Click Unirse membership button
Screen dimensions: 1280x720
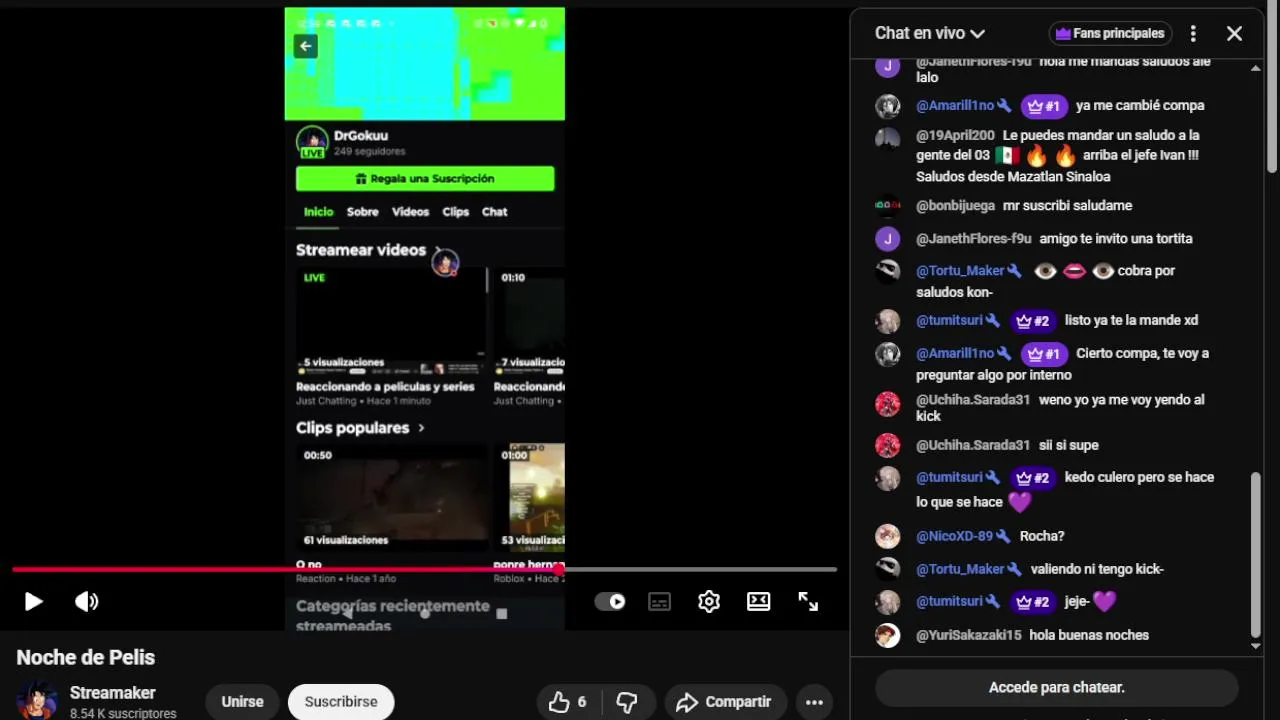242,702
